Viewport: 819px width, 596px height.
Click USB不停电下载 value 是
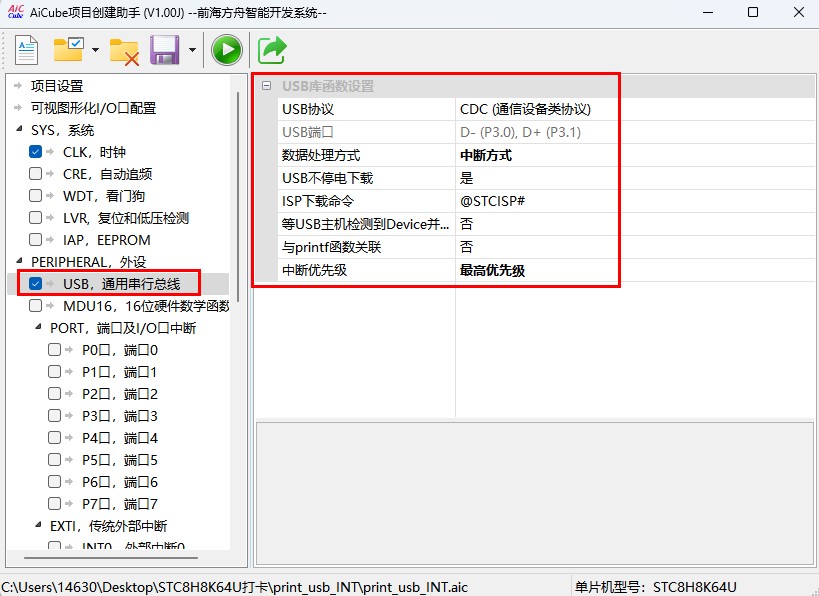click(x=635, y=178)
